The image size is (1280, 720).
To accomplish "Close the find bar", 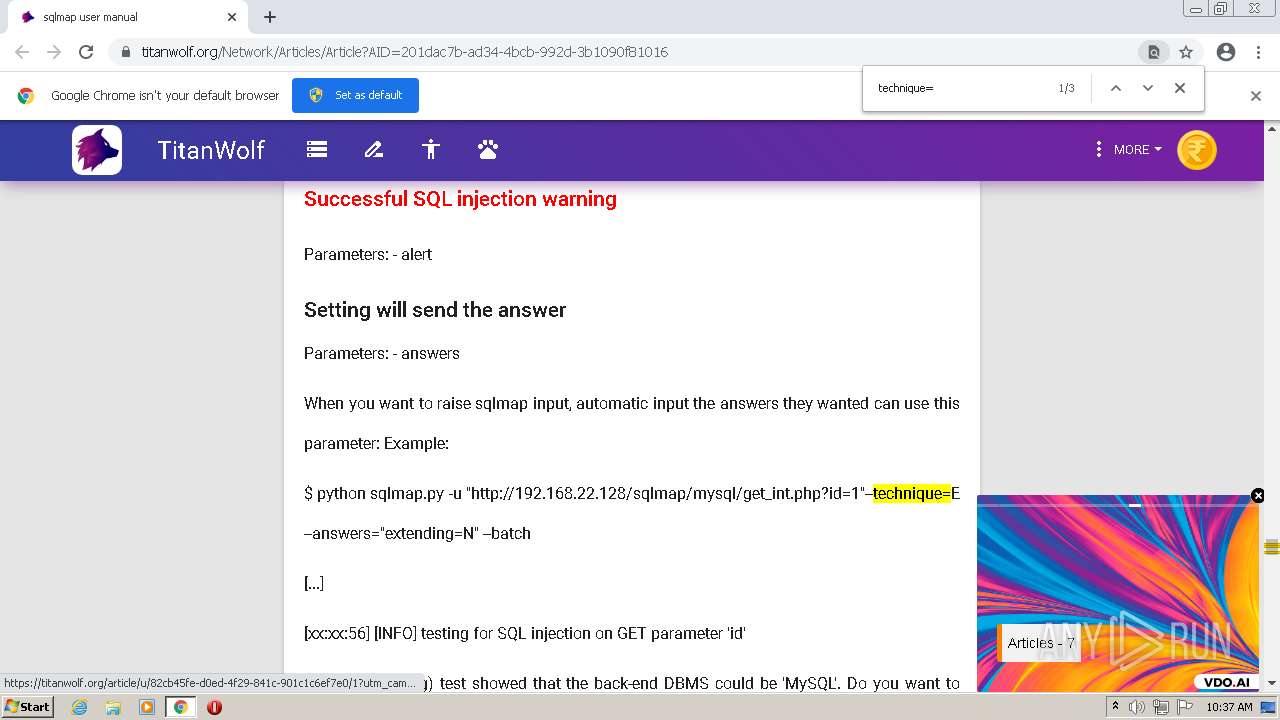I will 1180,88.
